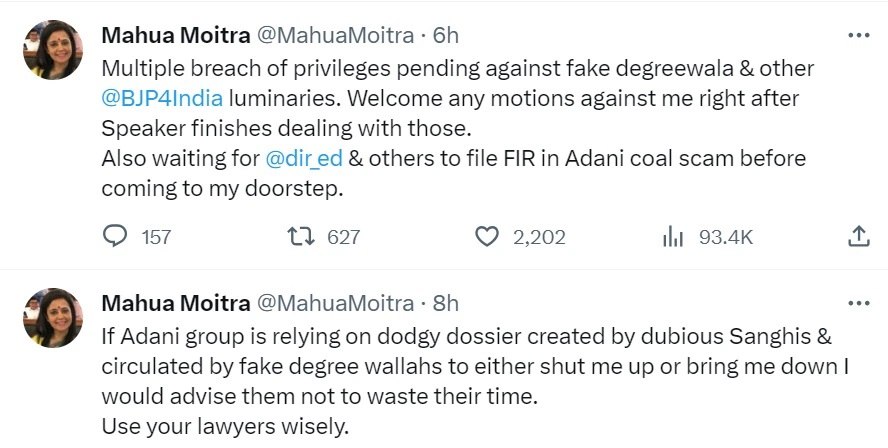
Task: Share the first tweet via share icon
Action: 858,237
